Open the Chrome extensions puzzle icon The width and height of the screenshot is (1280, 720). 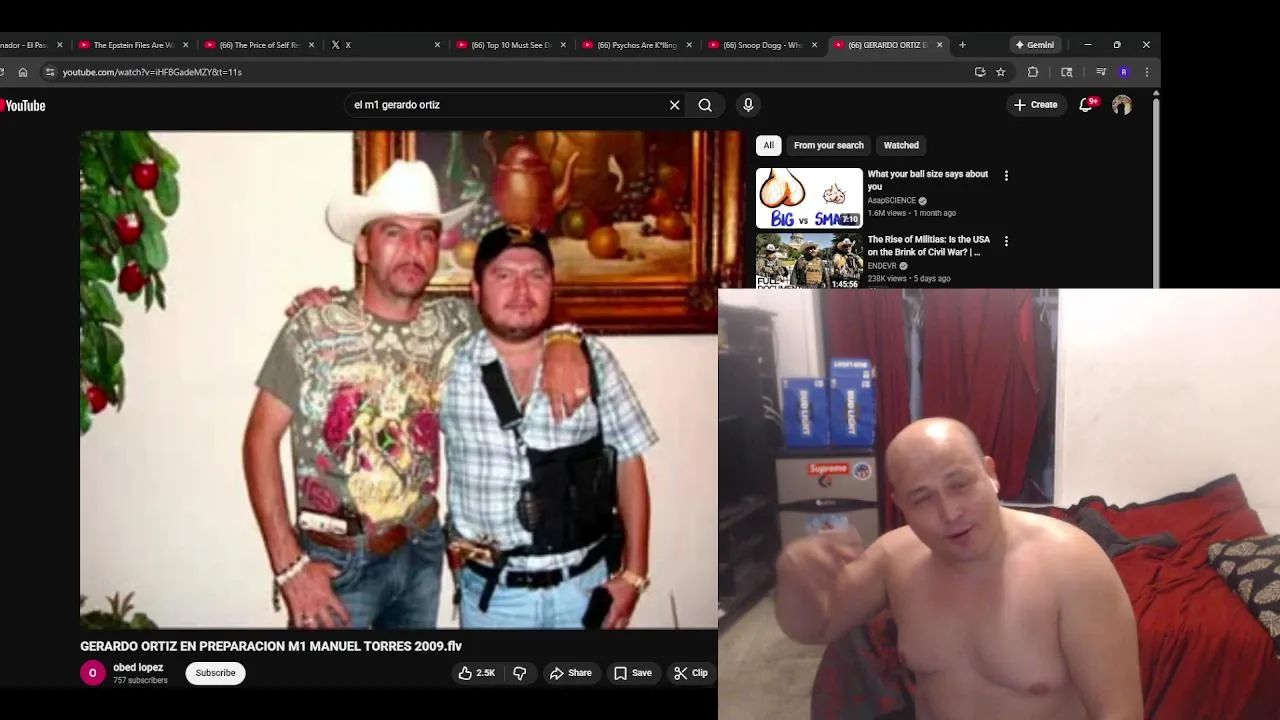click(x=1033, y=72)
